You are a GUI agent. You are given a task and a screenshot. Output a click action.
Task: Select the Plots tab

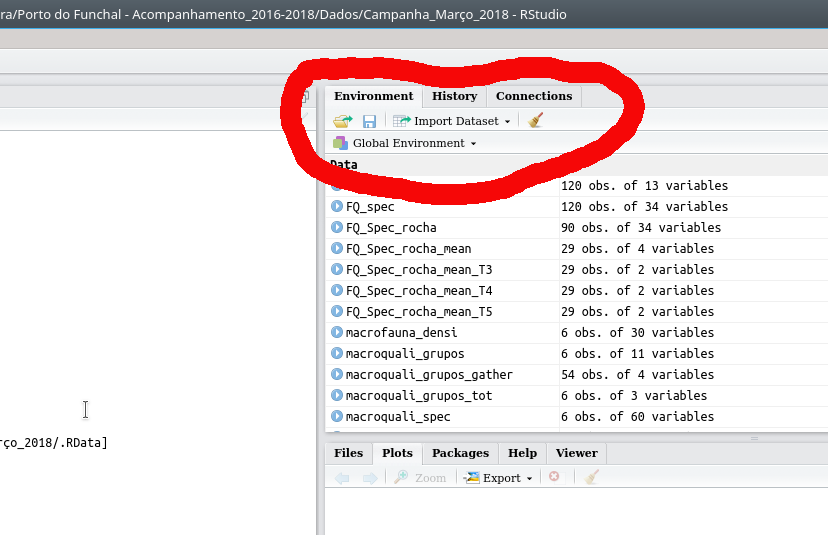(x=397, y=453)
